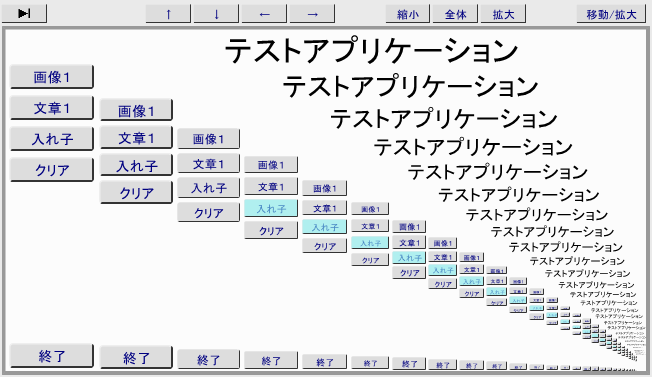Click the down arrow ↓ toolbar button

click(216, 14)
